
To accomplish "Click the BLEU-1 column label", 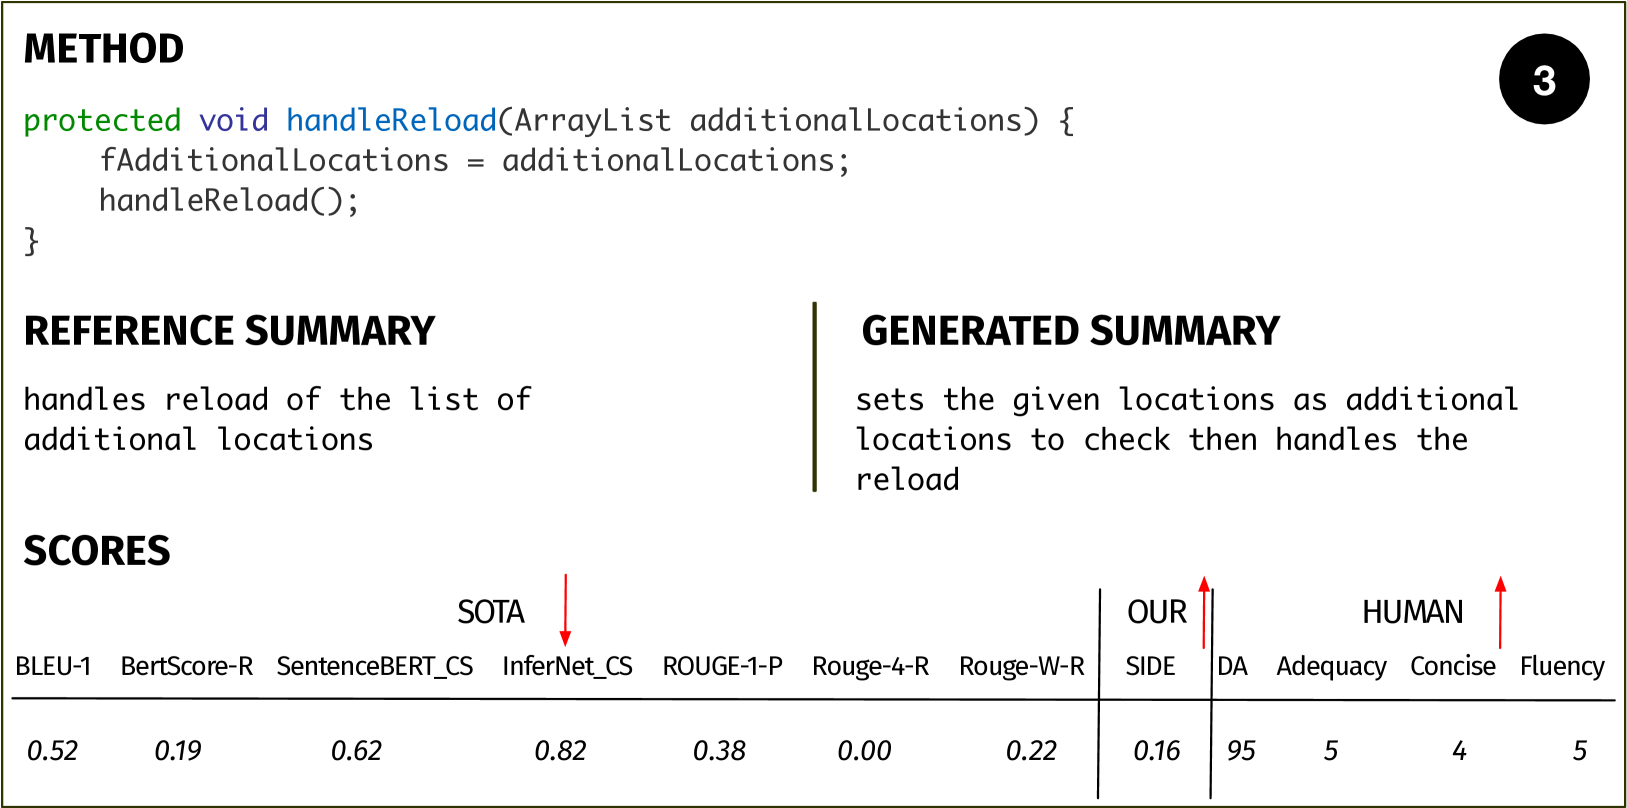I will pos(53,666).
